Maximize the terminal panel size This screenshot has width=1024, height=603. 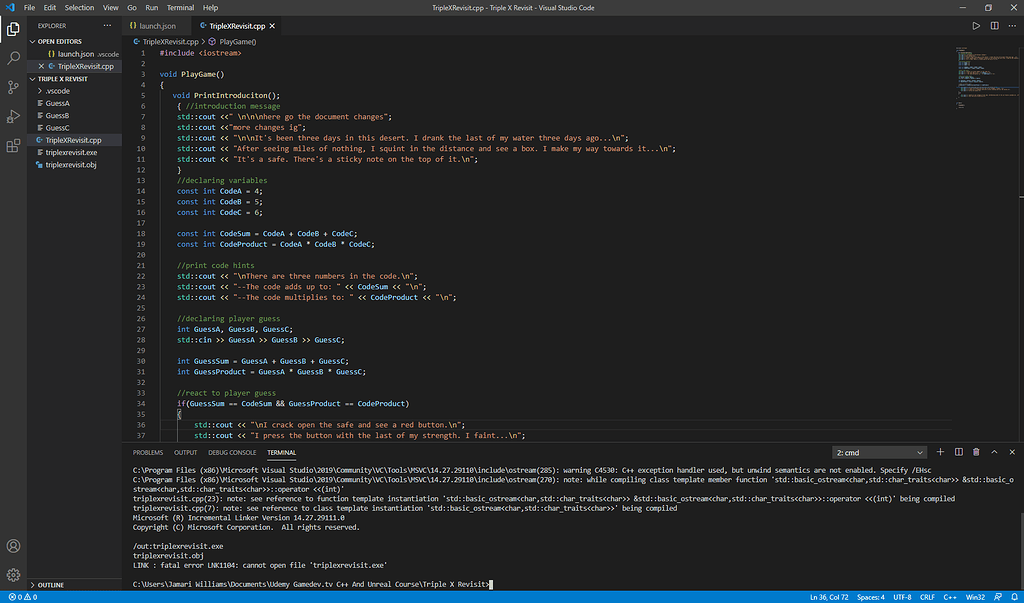[x=994, y=452]
